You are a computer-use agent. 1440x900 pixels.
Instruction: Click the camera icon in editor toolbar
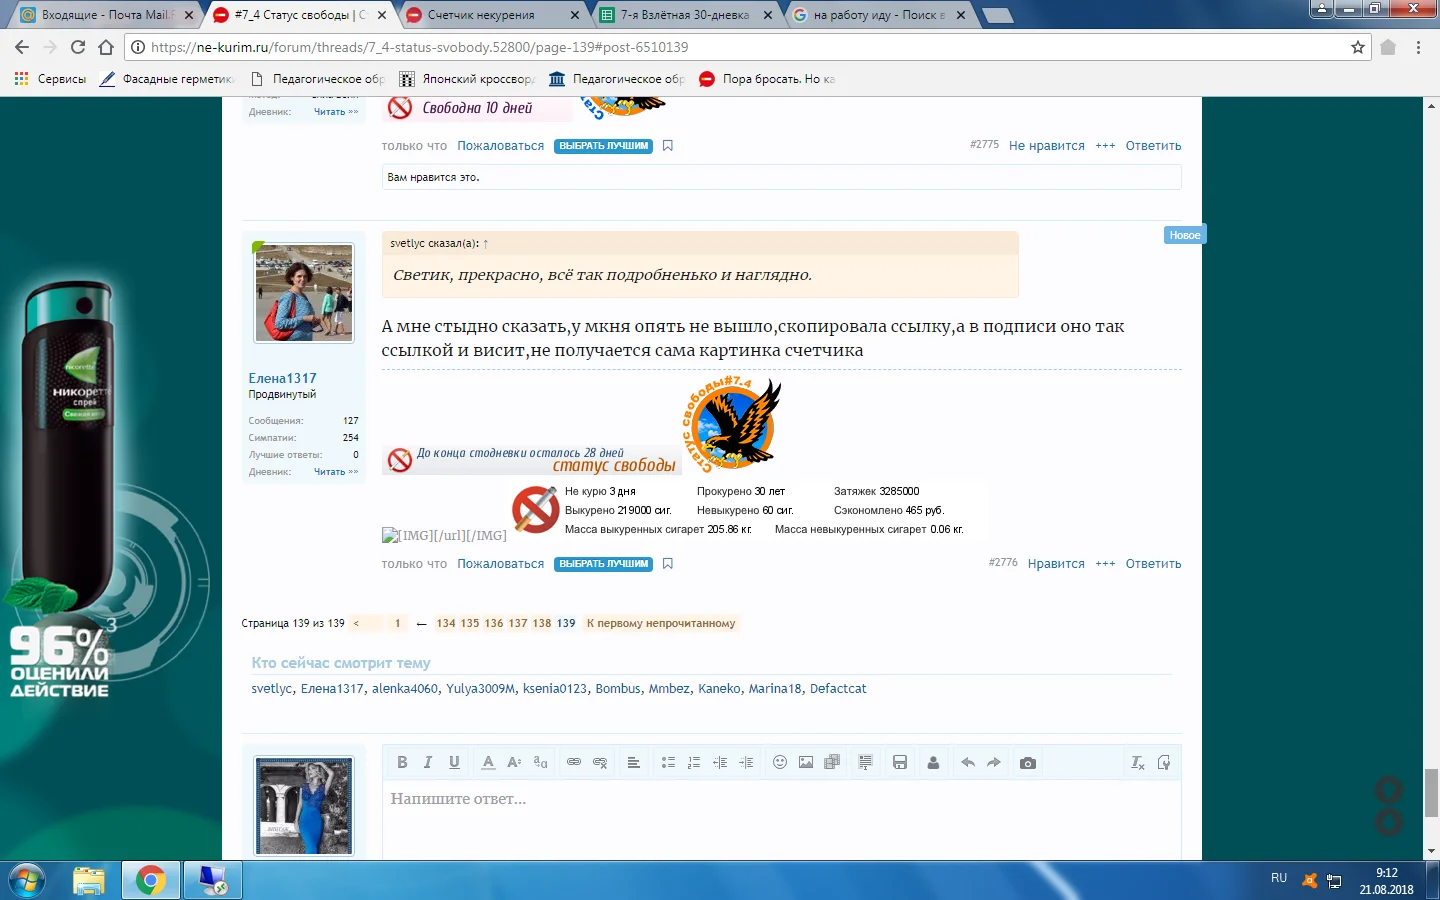click(x=1027, y=762)
